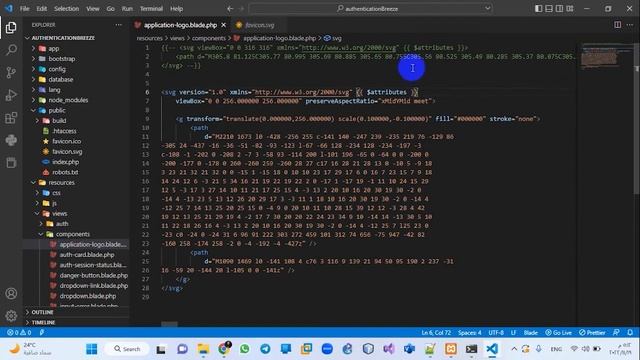Open the Accounts icon
The height and width of the screenshot is (360, 640).
pos(11,293)
